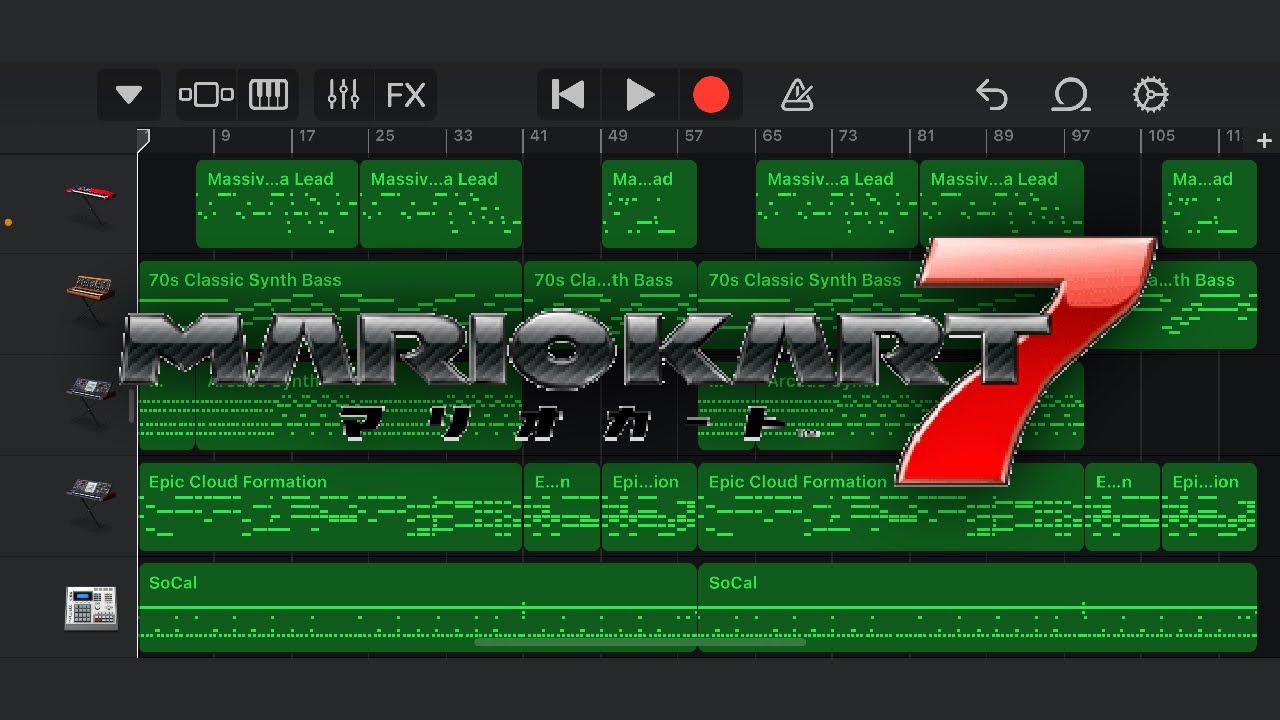Select E...n region at bar 41
Viewport: 1280px width, 720px height.
point(562,506)
